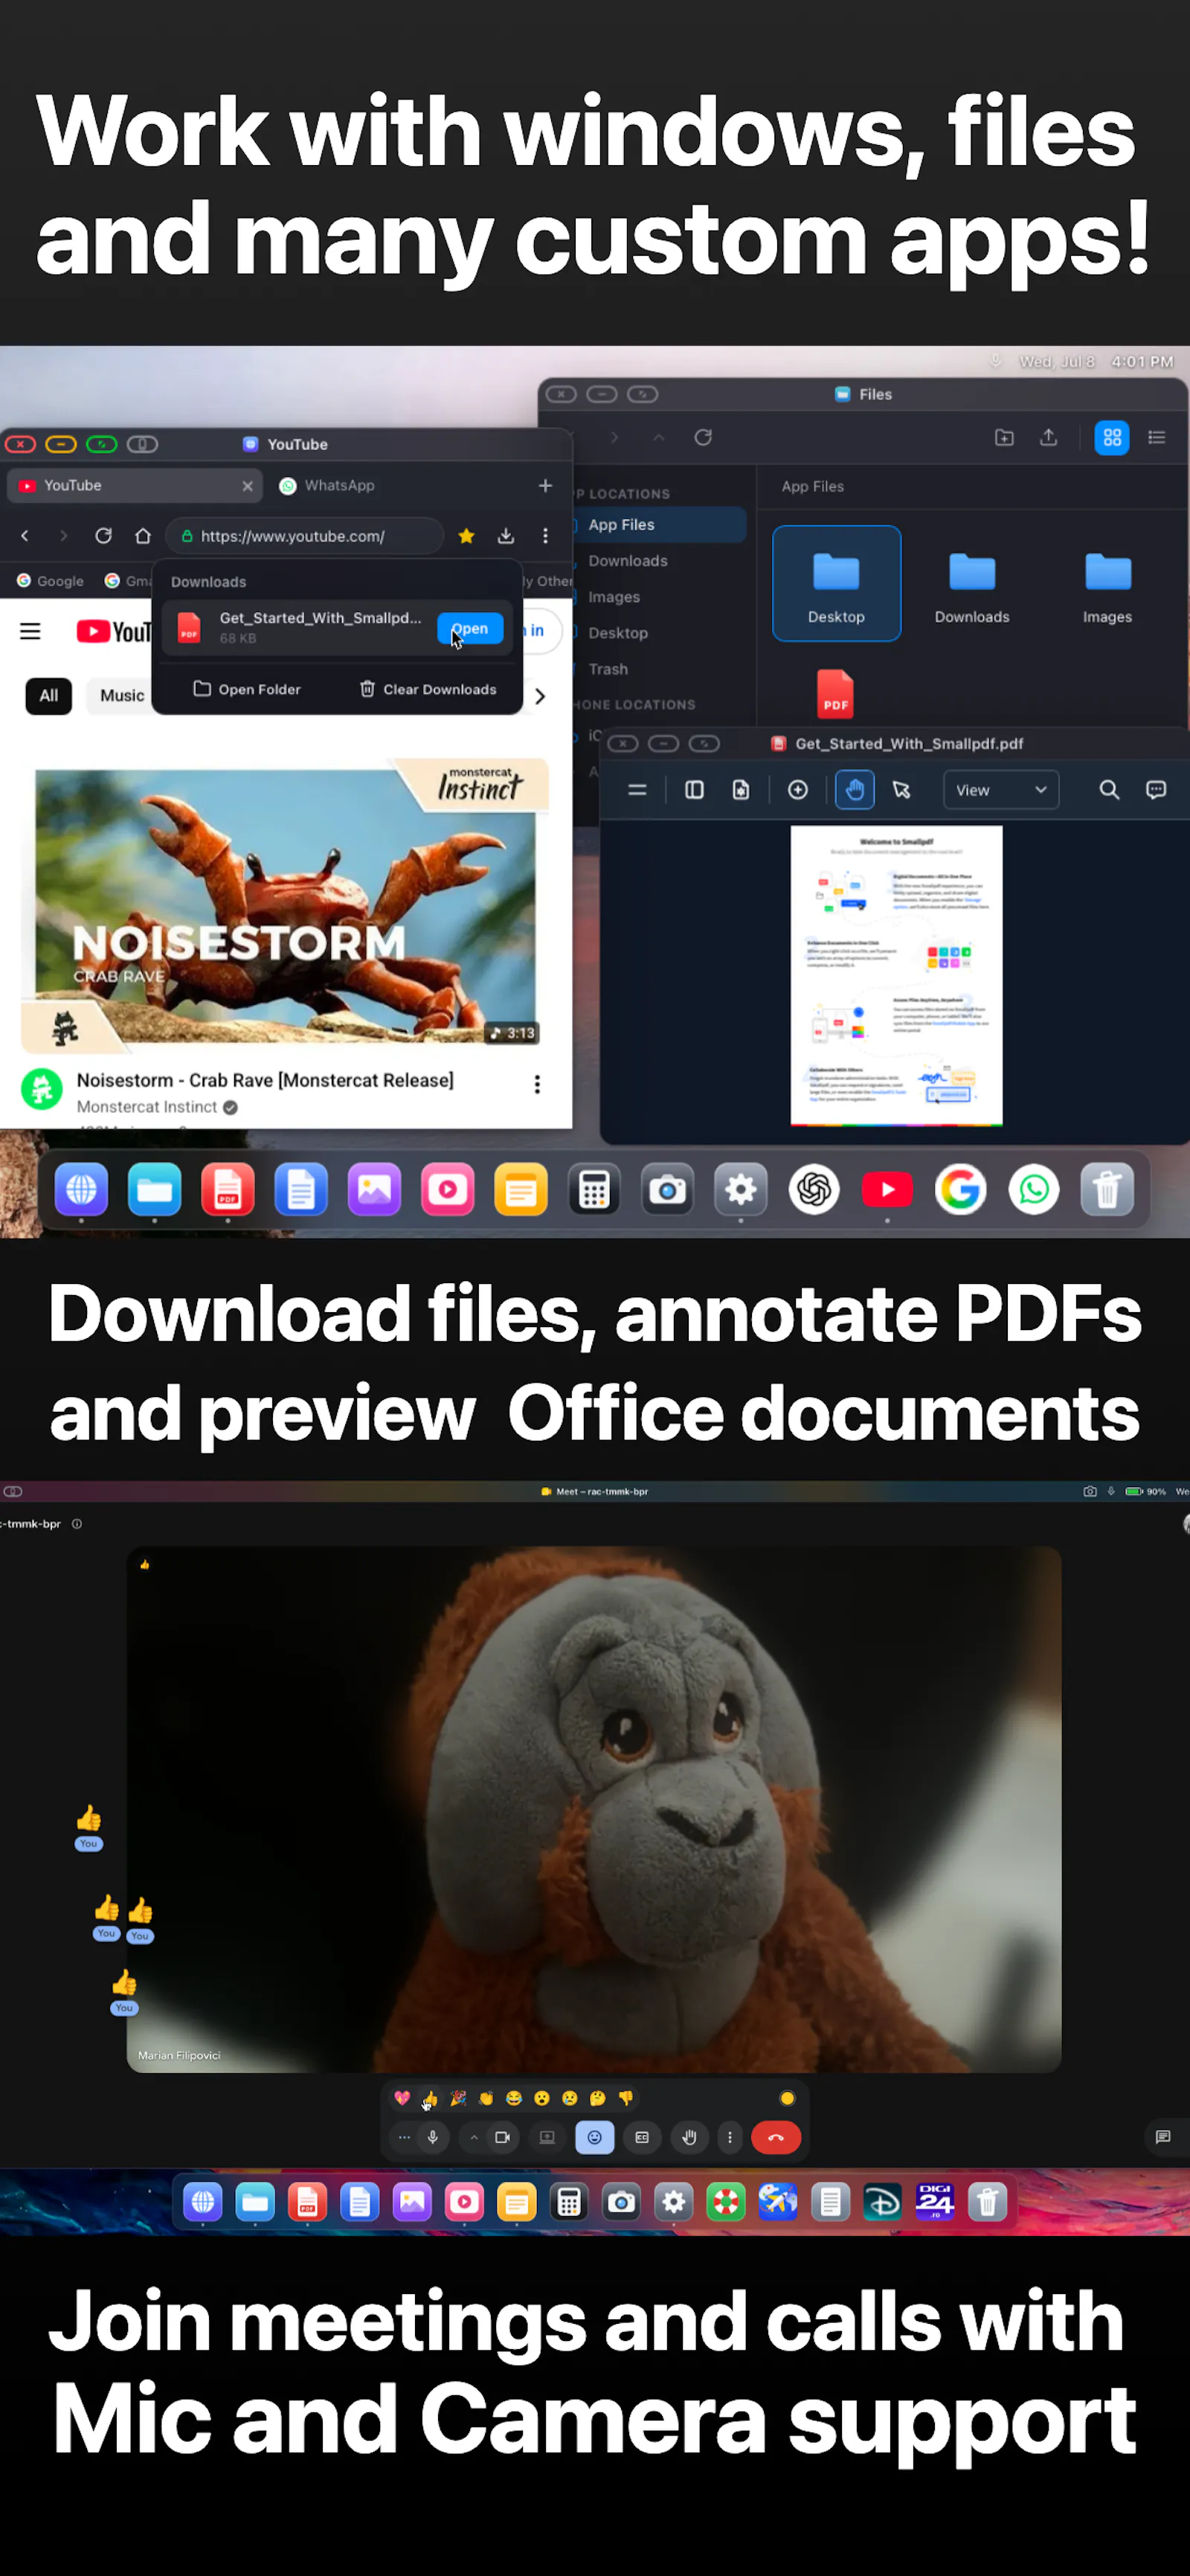Click the youtube.com address bar
Viewport: 1190px width, 2576px height.
click(304, 536)
